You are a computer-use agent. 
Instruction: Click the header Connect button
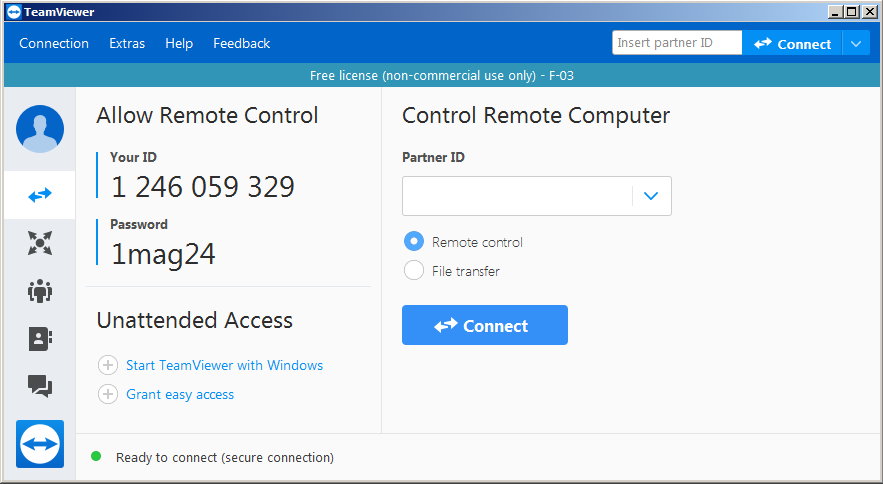792,43
